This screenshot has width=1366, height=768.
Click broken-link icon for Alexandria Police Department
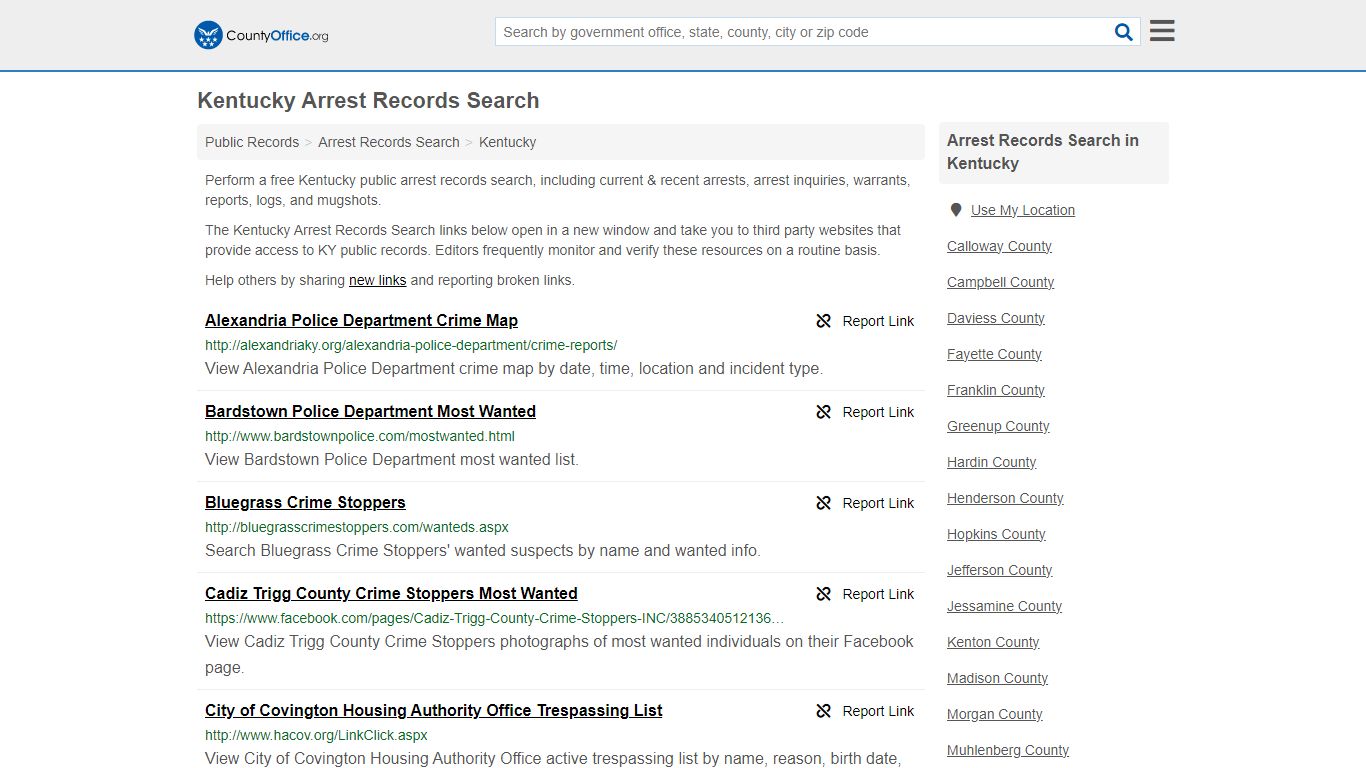click(824, 321)
